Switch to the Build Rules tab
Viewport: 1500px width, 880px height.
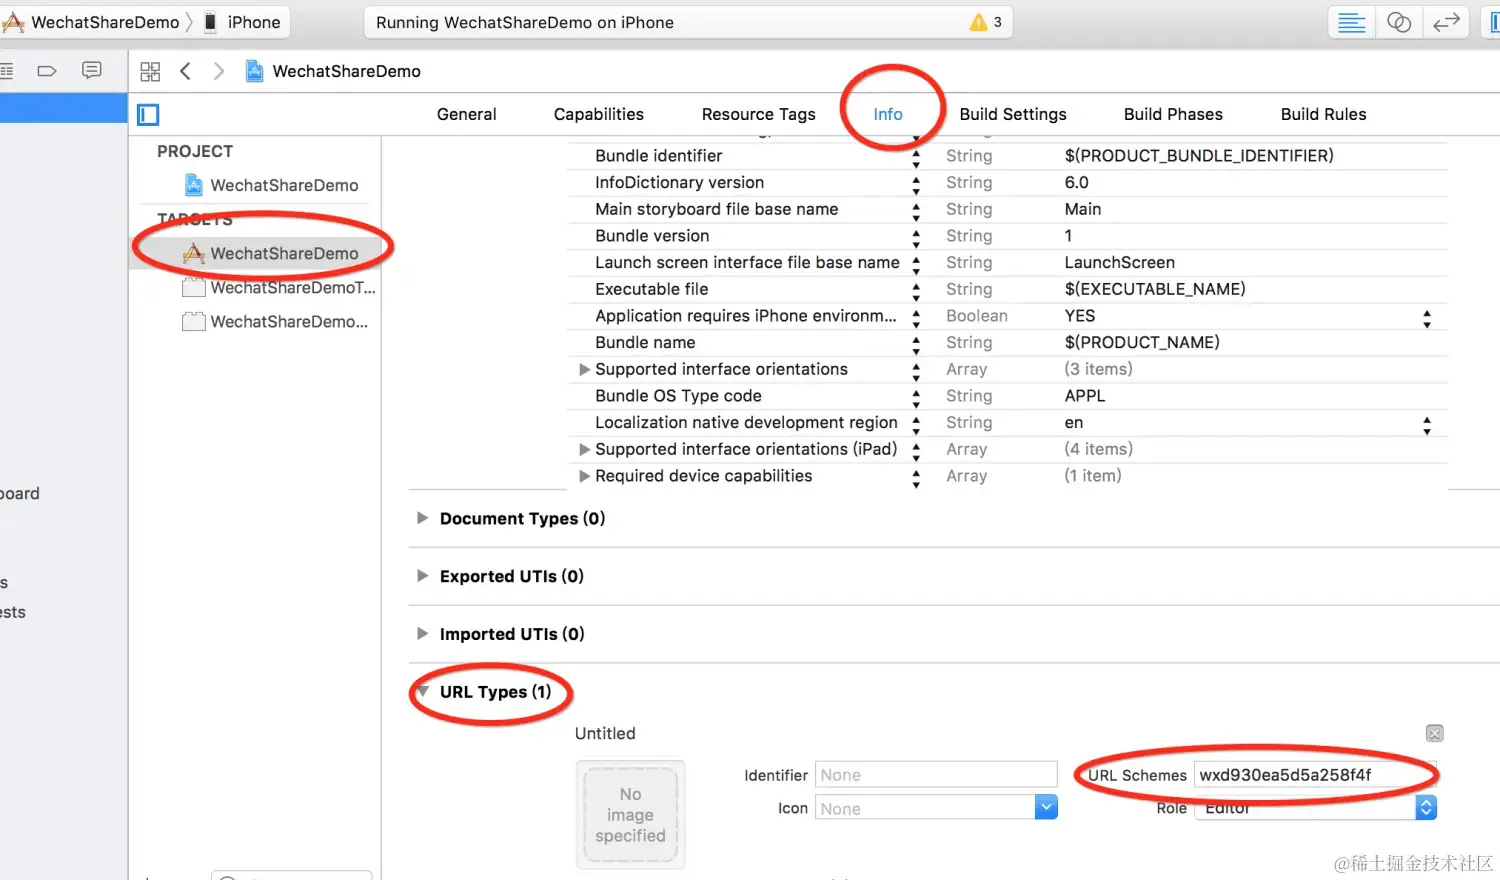1323,114
